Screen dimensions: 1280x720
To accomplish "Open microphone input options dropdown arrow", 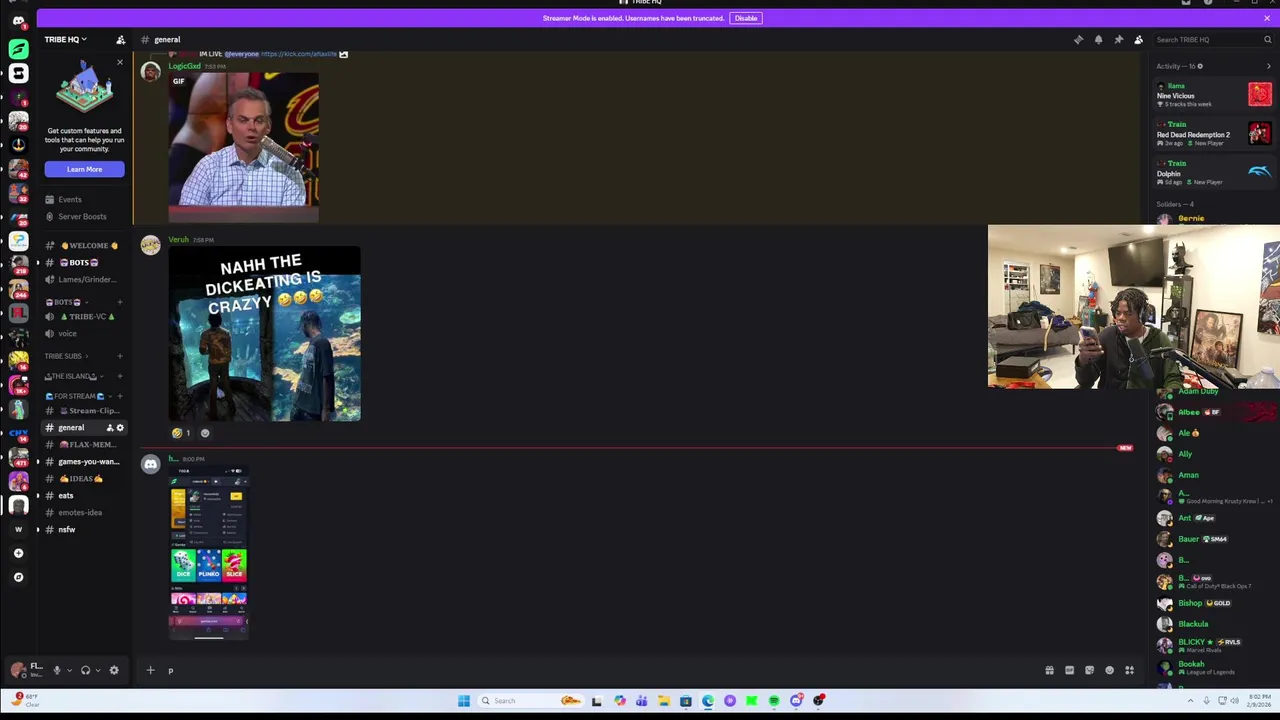I will (x=69, y=670).
